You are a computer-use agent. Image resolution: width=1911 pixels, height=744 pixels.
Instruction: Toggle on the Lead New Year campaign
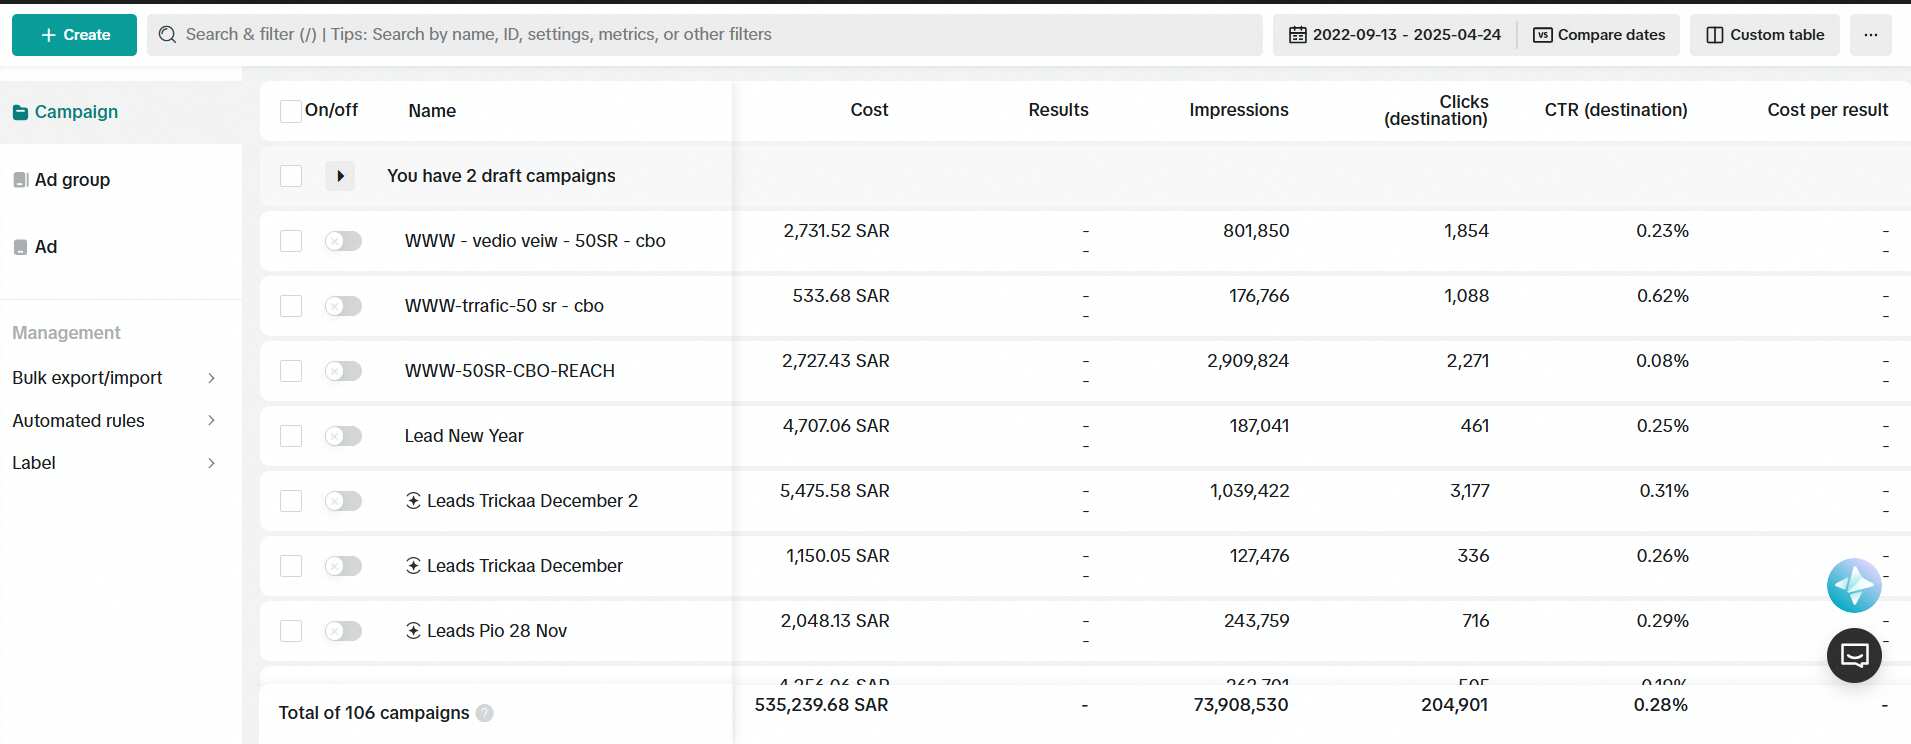[x=343, y=436]
